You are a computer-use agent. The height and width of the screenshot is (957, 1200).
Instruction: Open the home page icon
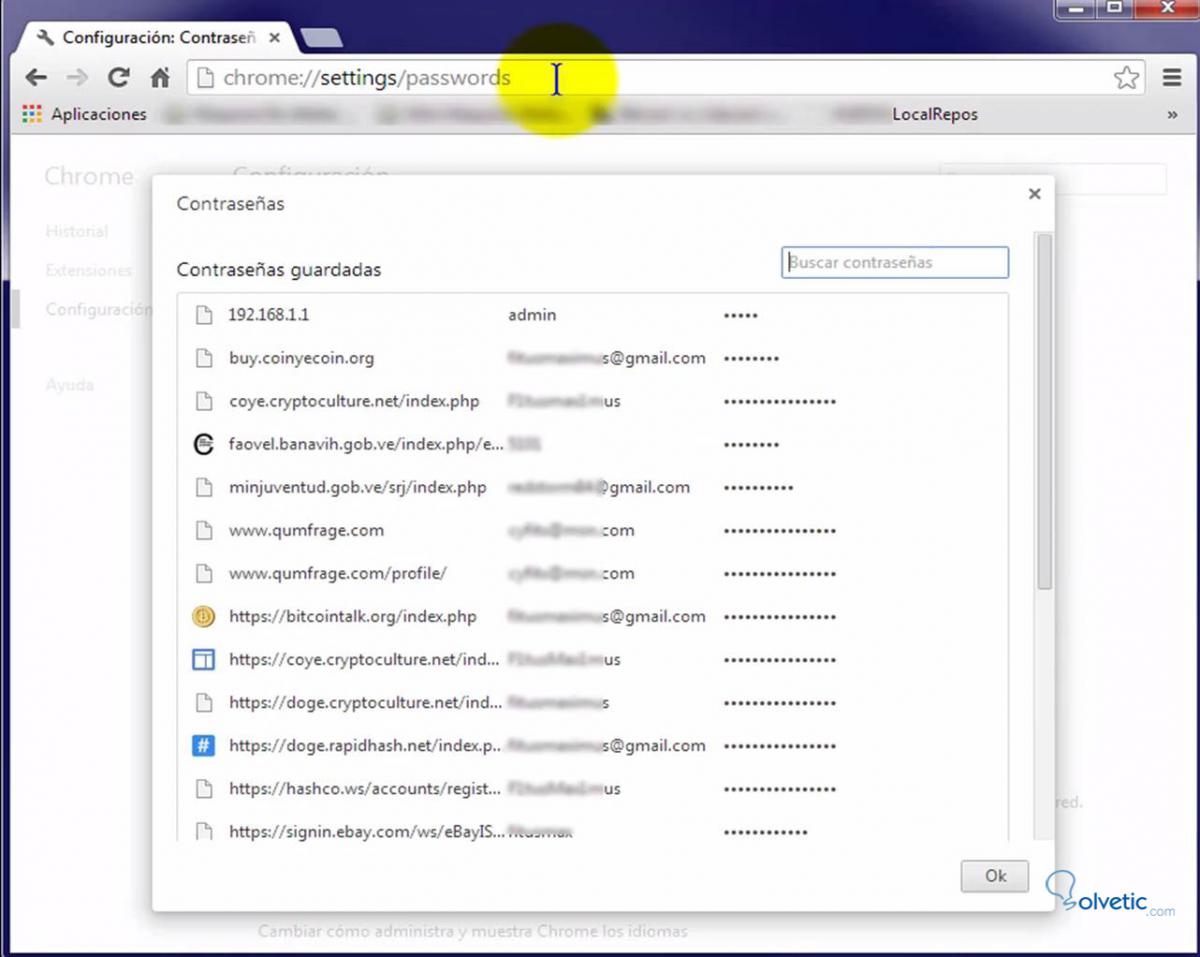pos(160,78)
